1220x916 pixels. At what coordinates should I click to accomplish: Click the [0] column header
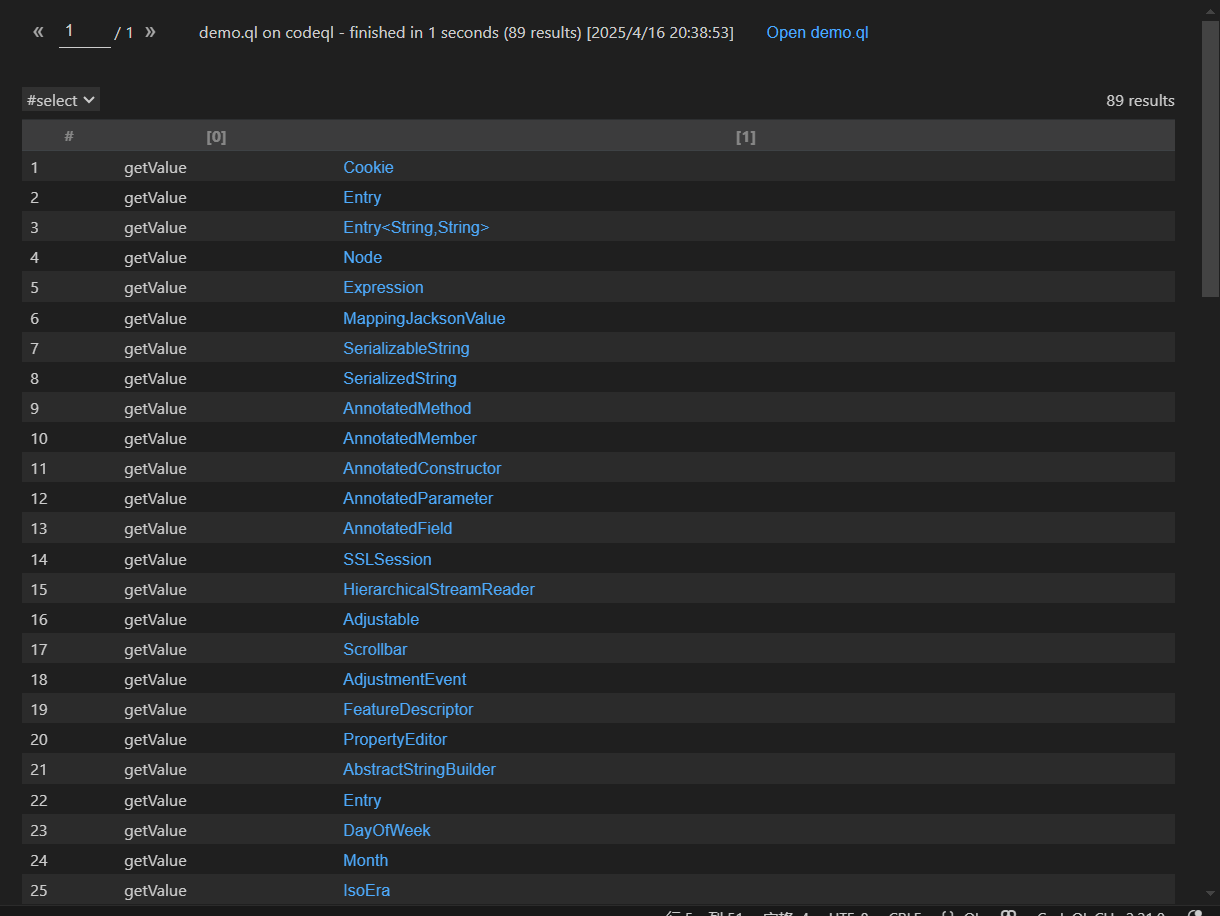(x=216, y=136)
